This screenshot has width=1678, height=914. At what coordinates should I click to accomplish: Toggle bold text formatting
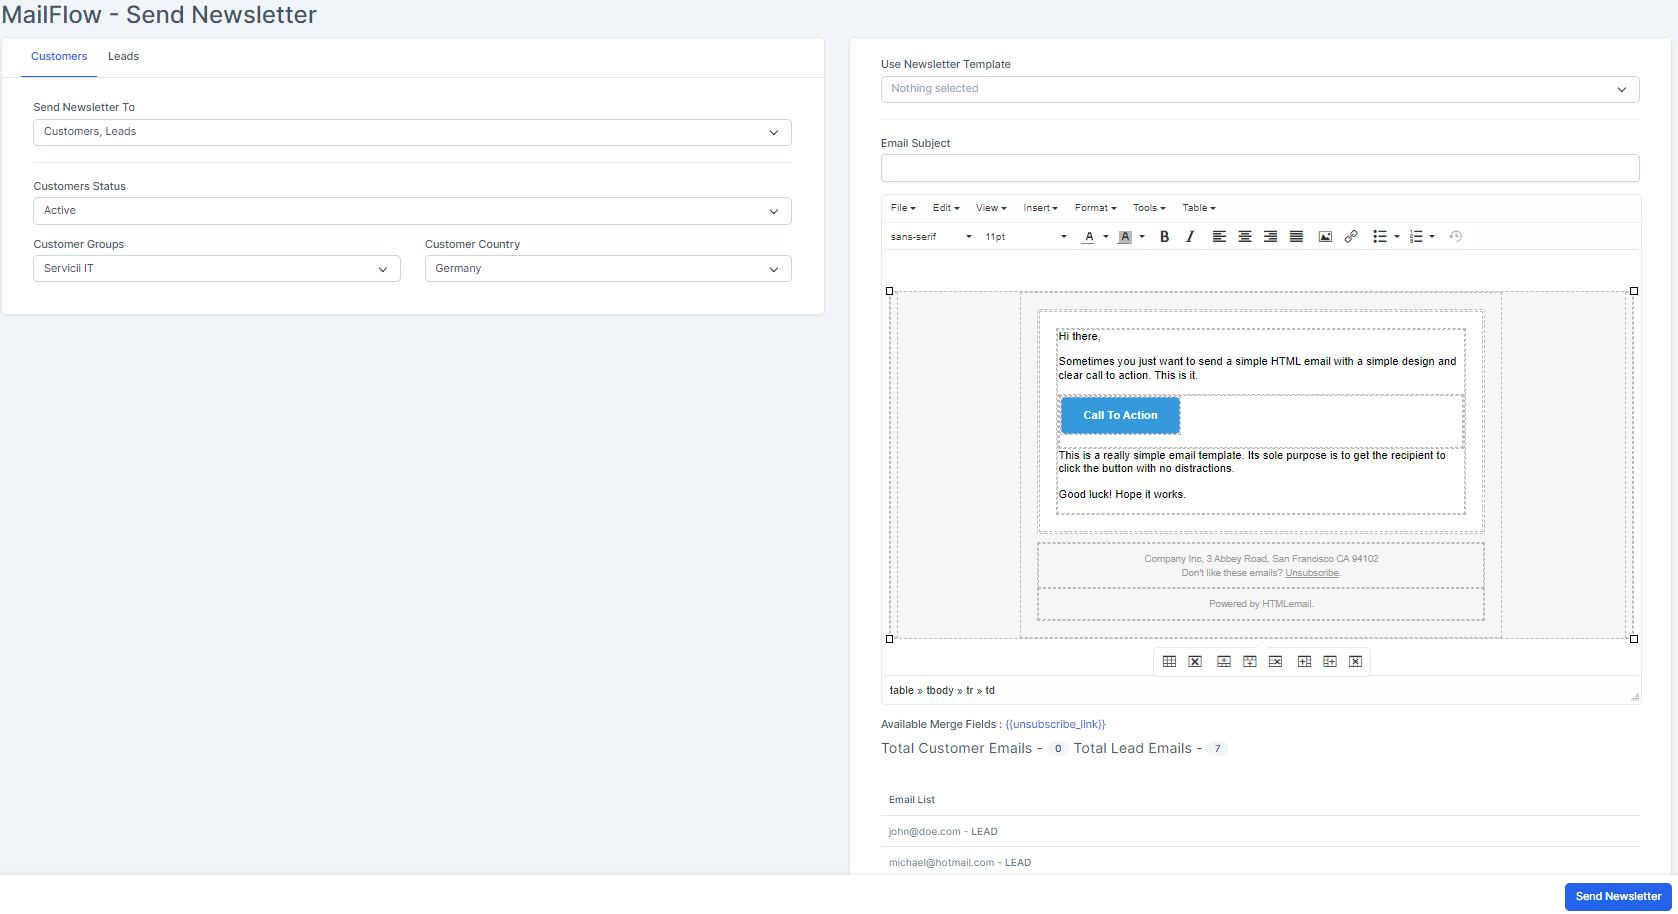(1164, 236)
